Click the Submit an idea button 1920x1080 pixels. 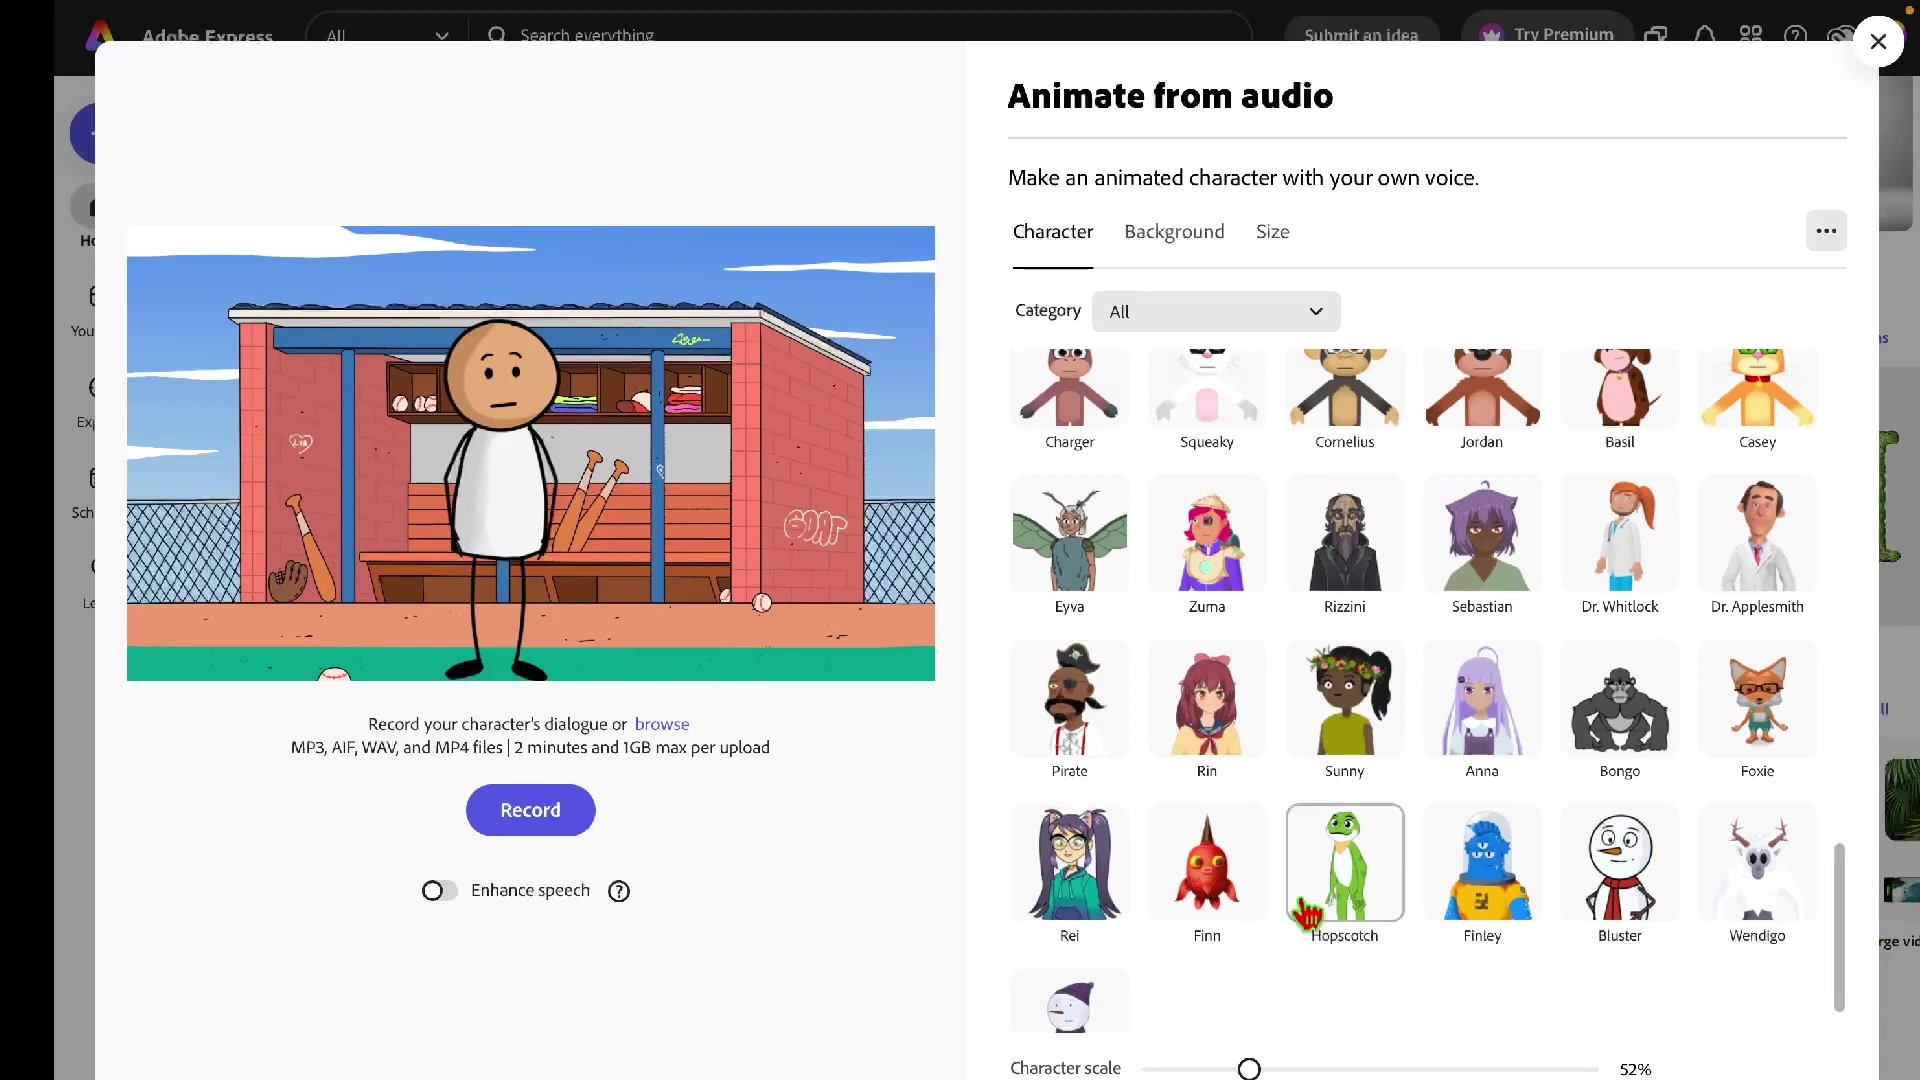[x=1362, y=33]
